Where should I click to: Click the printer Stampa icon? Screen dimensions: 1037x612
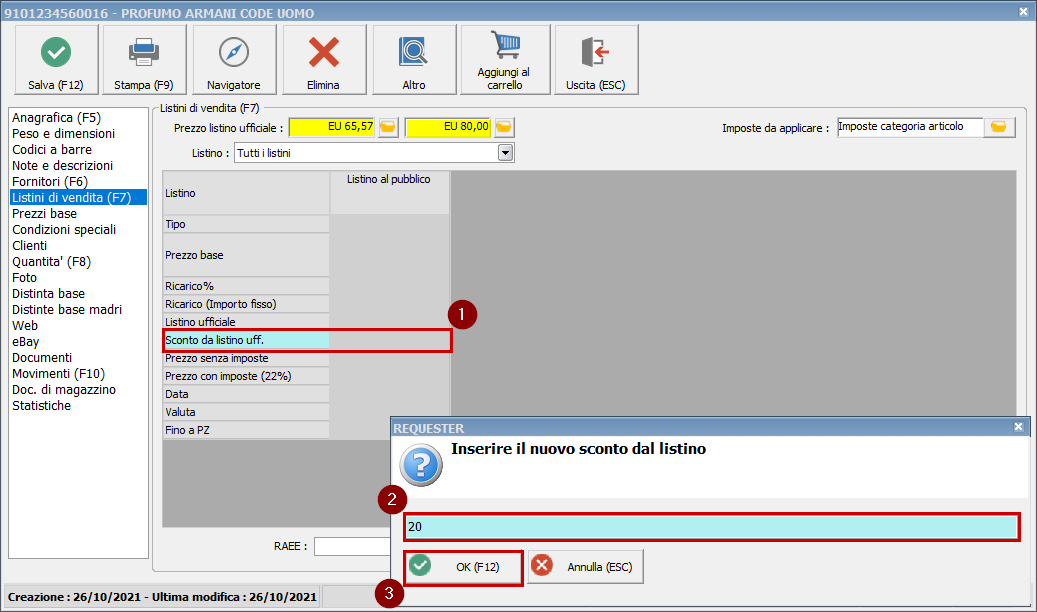point(144,52)
